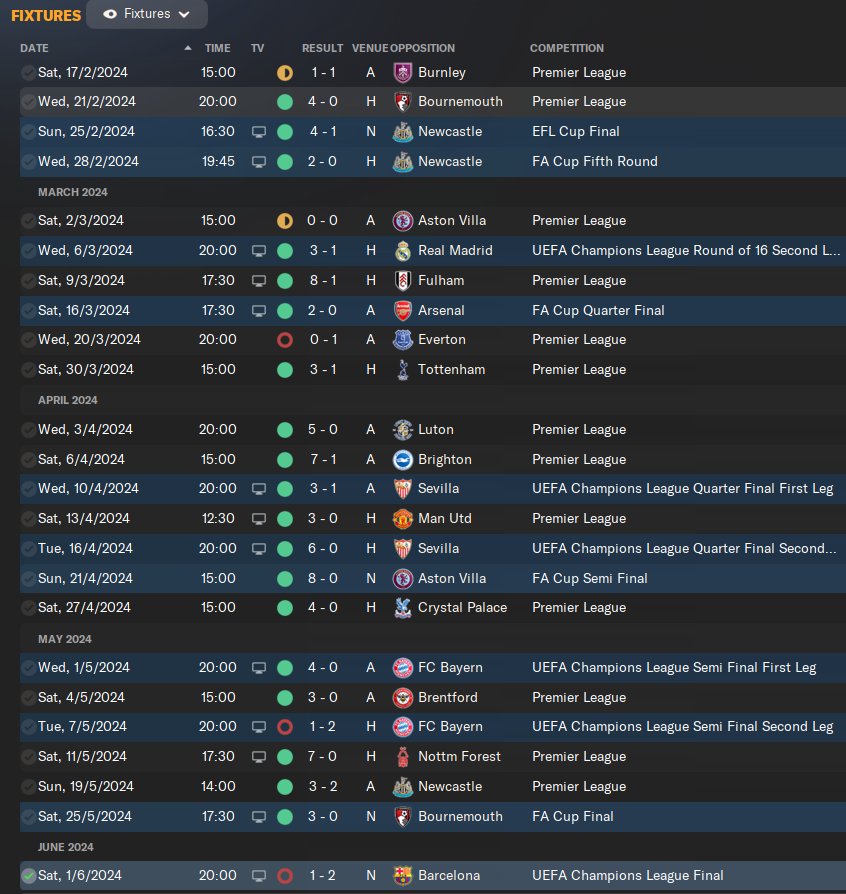Click the Barcelona club badge
The image size is (846, 894).
(x=402, y=875)
